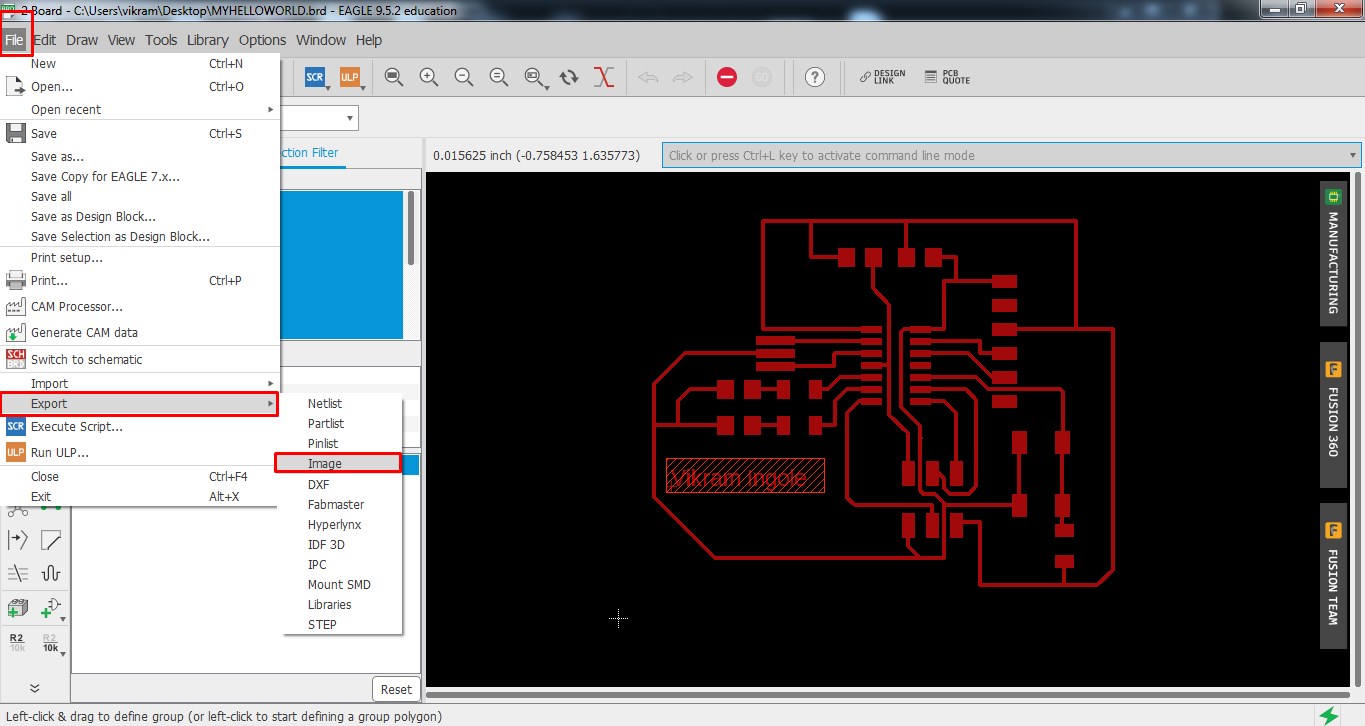The height and width of the screenshot is (726, 1365).
Task: Open the Library menu
Action: pyautogui.click(x=207, y=40)
